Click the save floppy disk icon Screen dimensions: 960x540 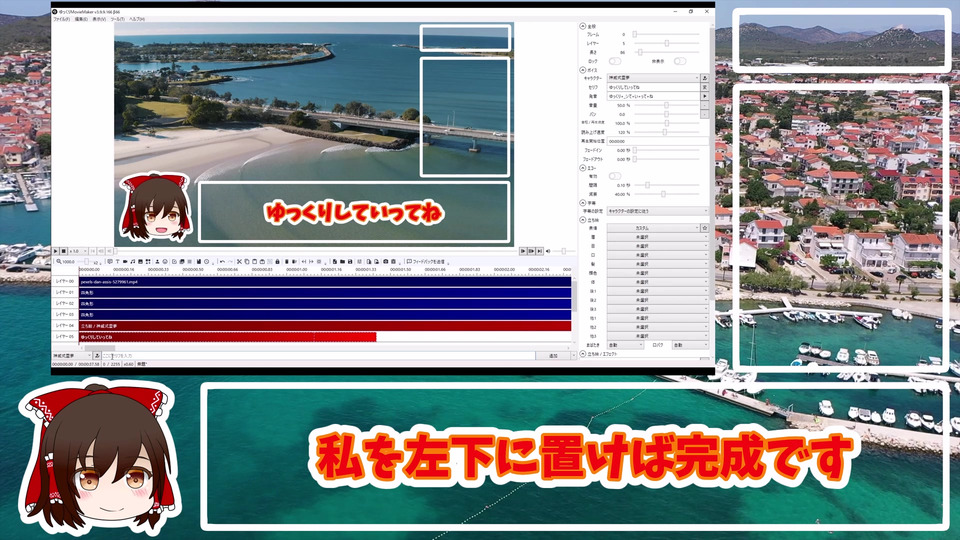pyautogui.click(x=350, y=261)
